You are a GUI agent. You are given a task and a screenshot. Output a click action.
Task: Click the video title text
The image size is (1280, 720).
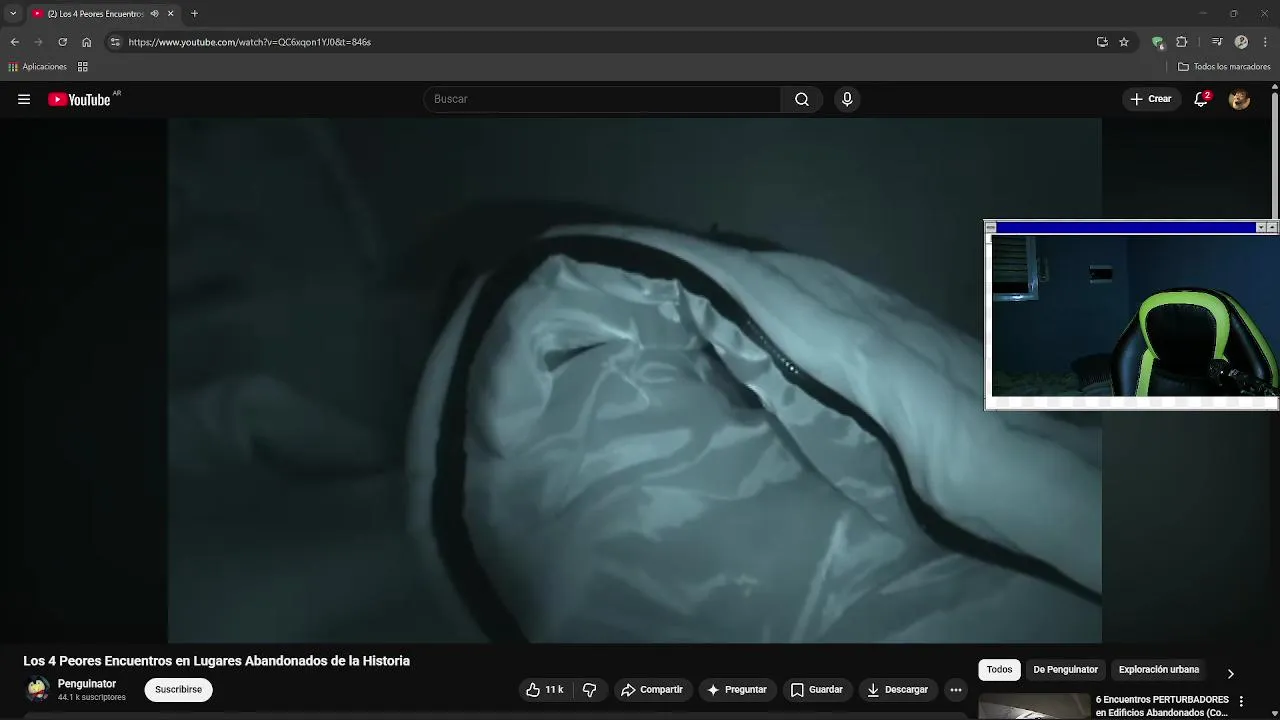click(x=217, y=661)
